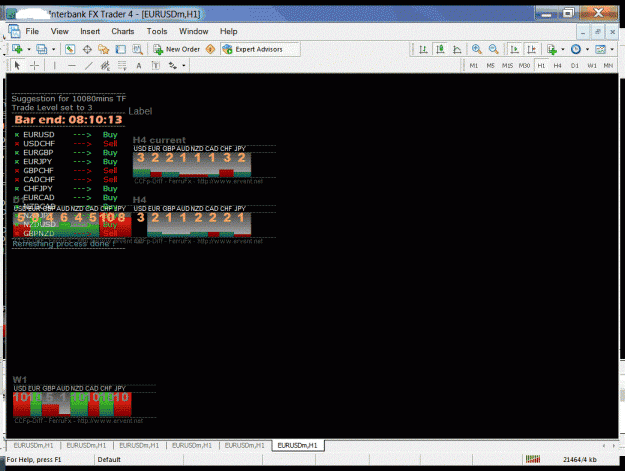Image resolution: width=625 pixels, height=471 pixels.
Task: Open the Templates icon
Action: tap(600, 49)
